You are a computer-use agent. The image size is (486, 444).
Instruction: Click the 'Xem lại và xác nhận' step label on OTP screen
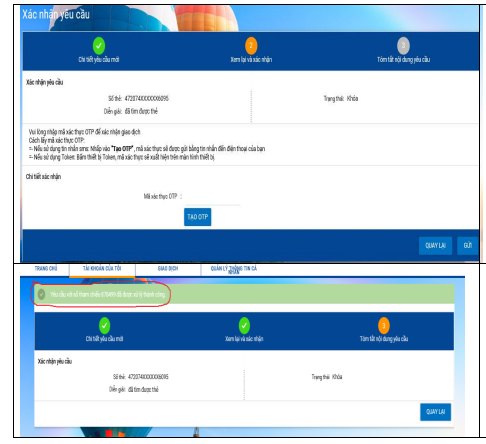[x=251, y=60]
